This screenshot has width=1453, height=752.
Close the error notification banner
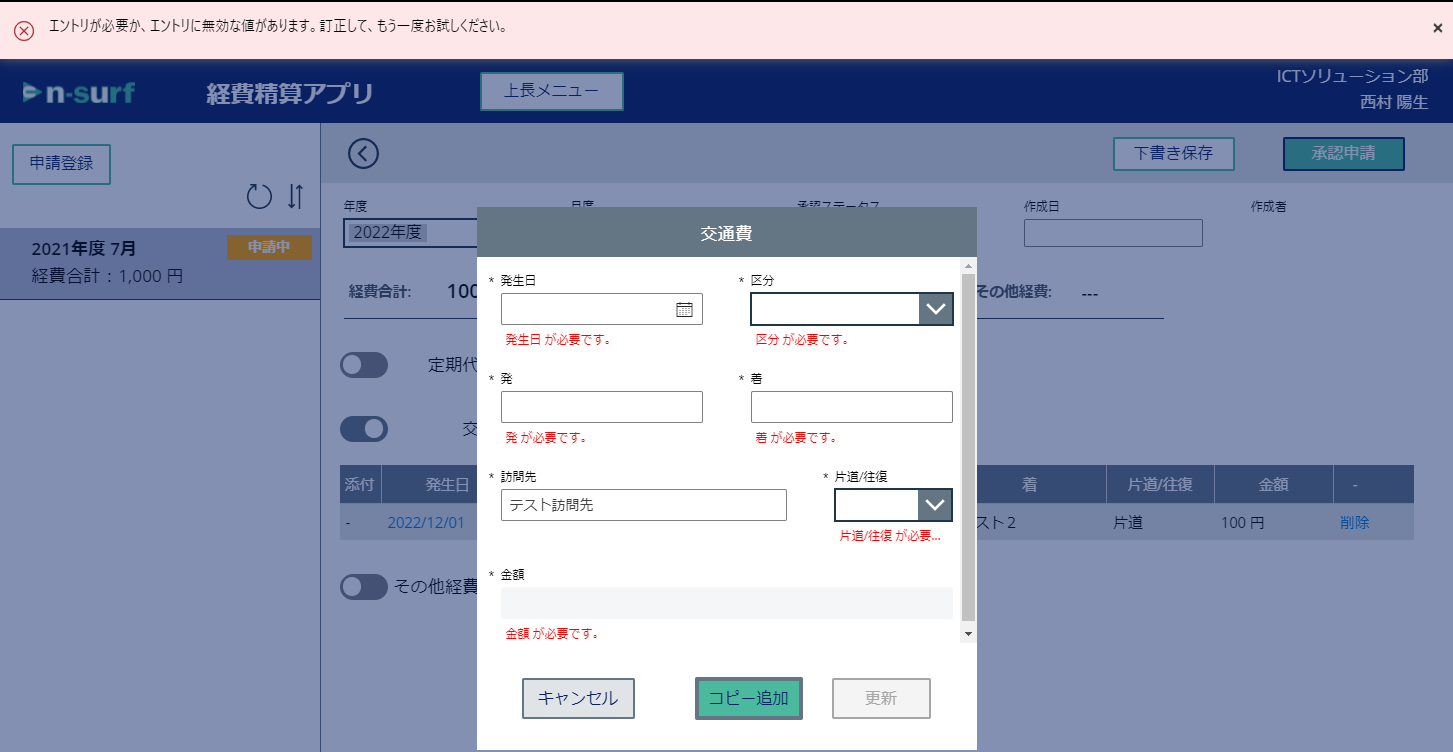(x=1437, y=28)
